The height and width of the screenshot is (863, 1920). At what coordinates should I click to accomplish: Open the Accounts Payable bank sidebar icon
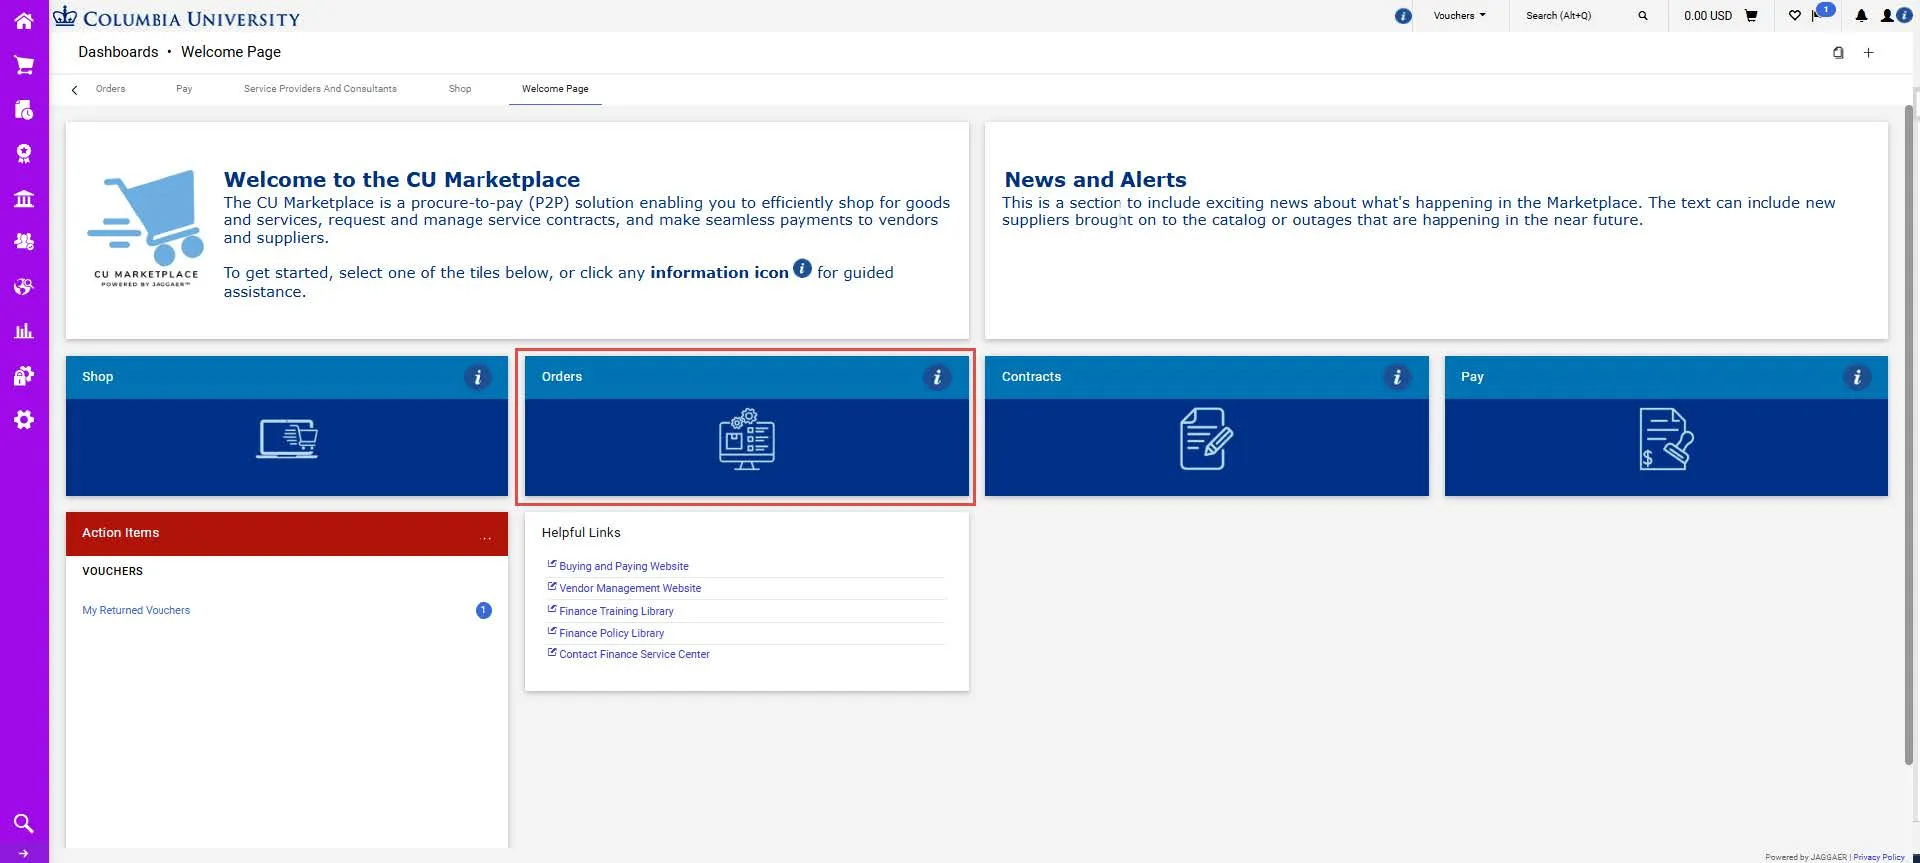(24, 198)
